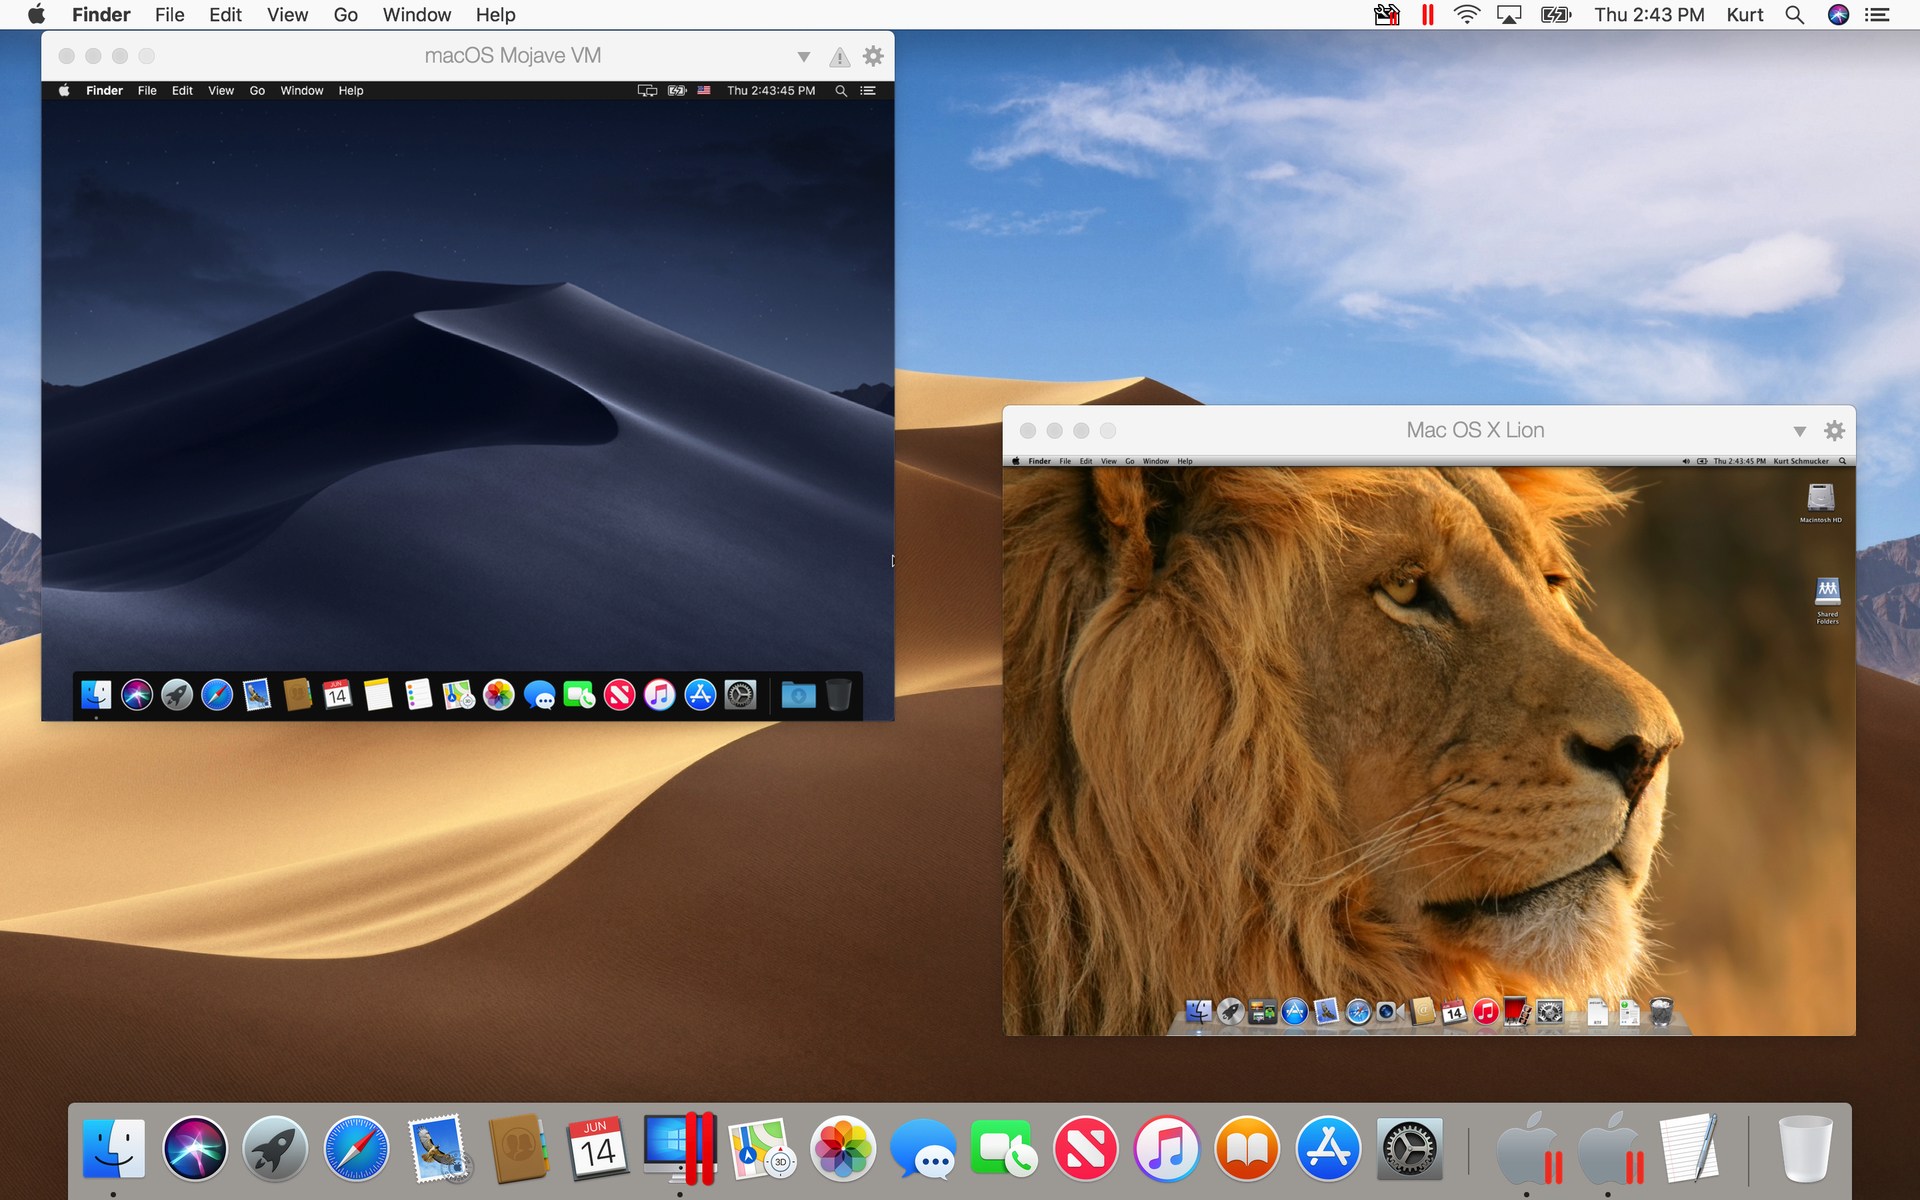The width and height of the screenshot is (1920, 1200).
Task: Click the volume icon in Lion VM menu bar
Action: [1686, 461]
